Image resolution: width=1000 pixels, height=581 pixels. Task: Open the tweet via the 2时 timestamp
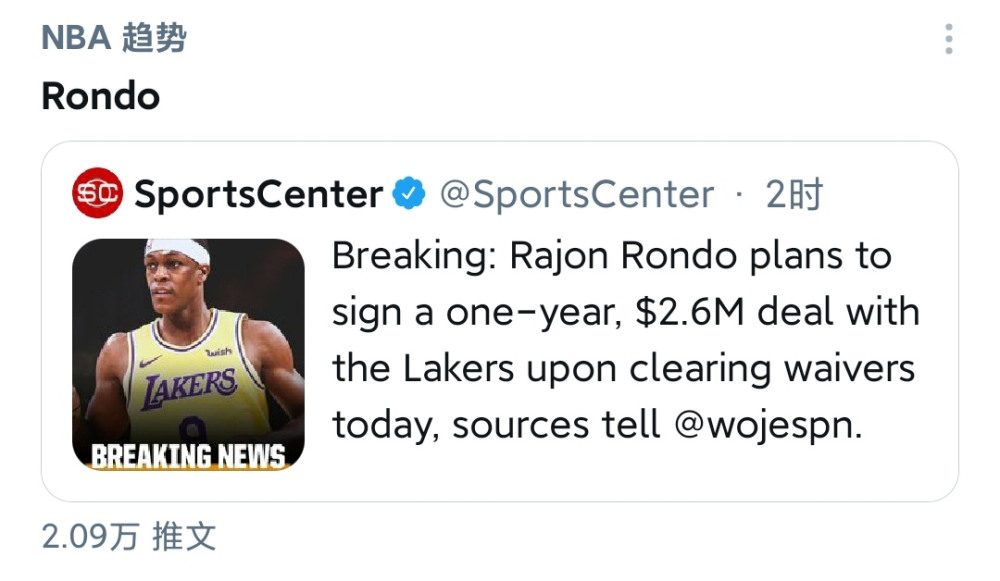(794, 194)
